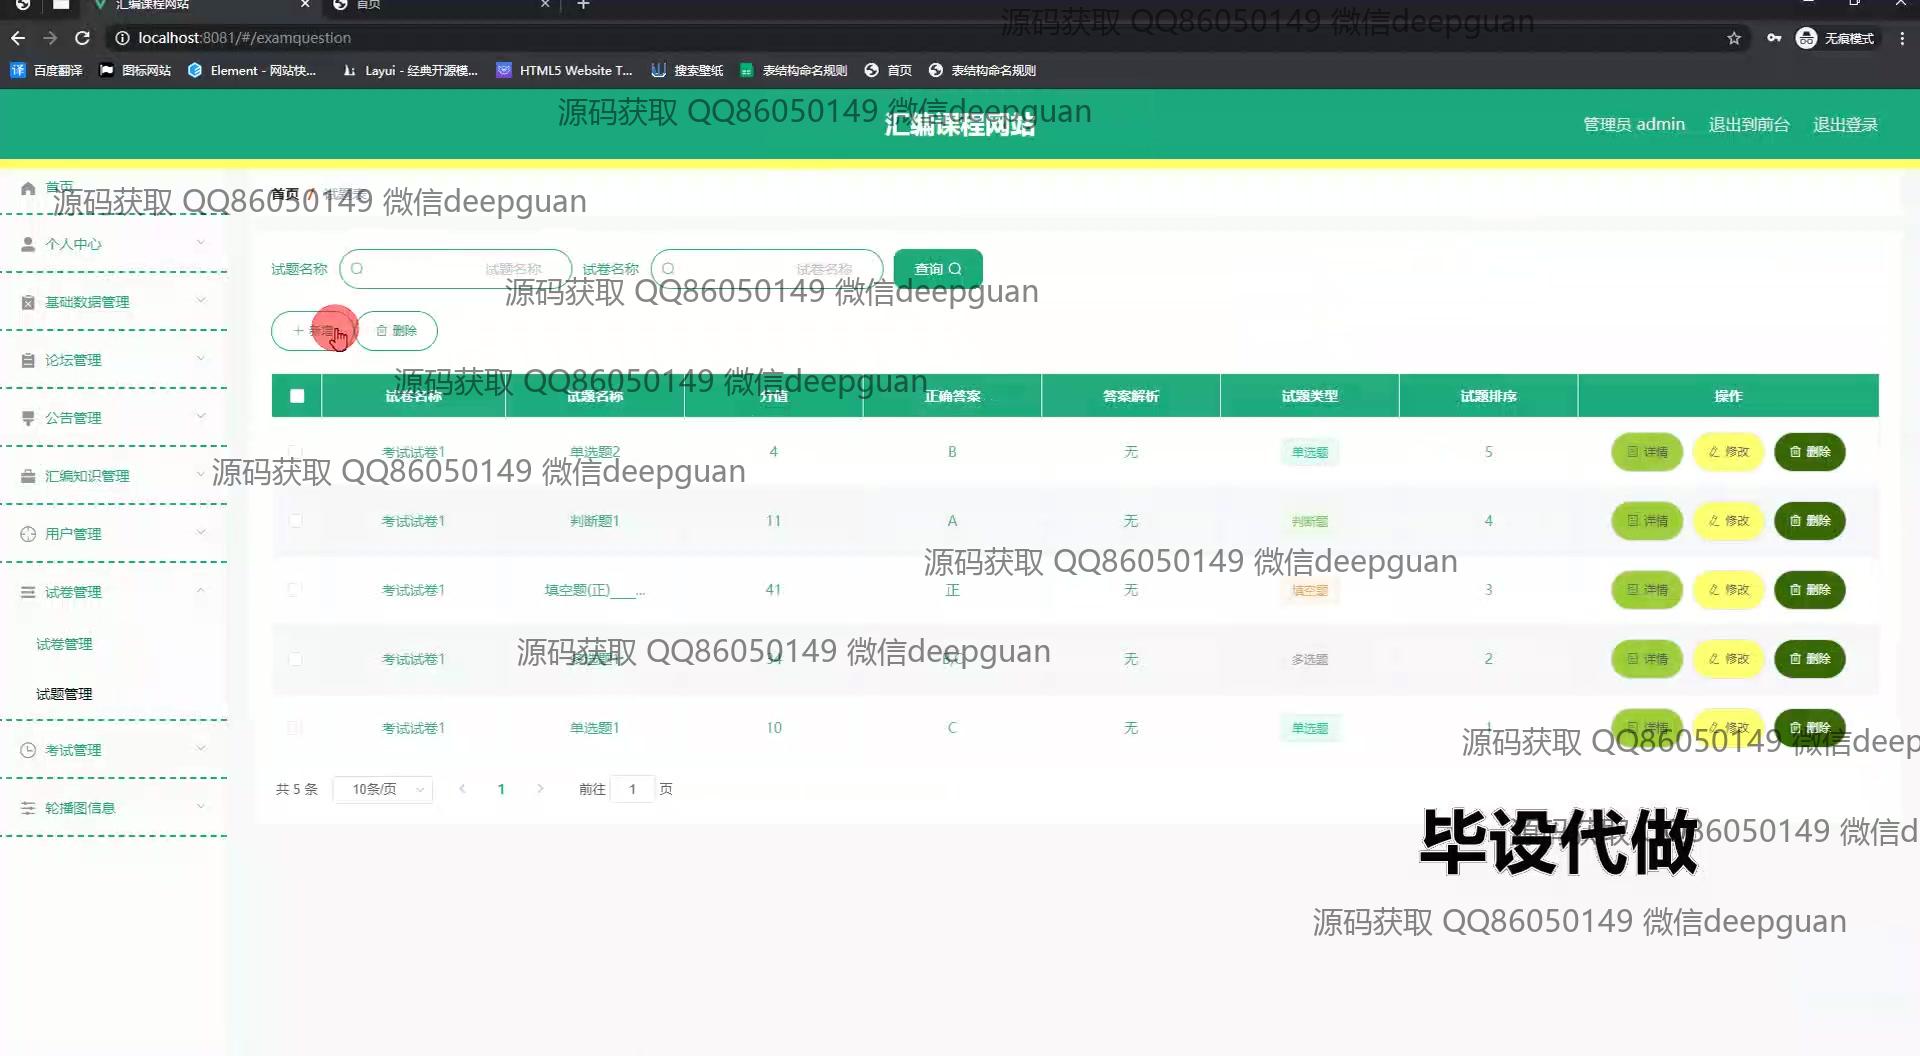Image resolution: width=1920 pixels, height=1056 pixels.
Task: Click 退出到前台 link
Action: tap(1749, 125)
